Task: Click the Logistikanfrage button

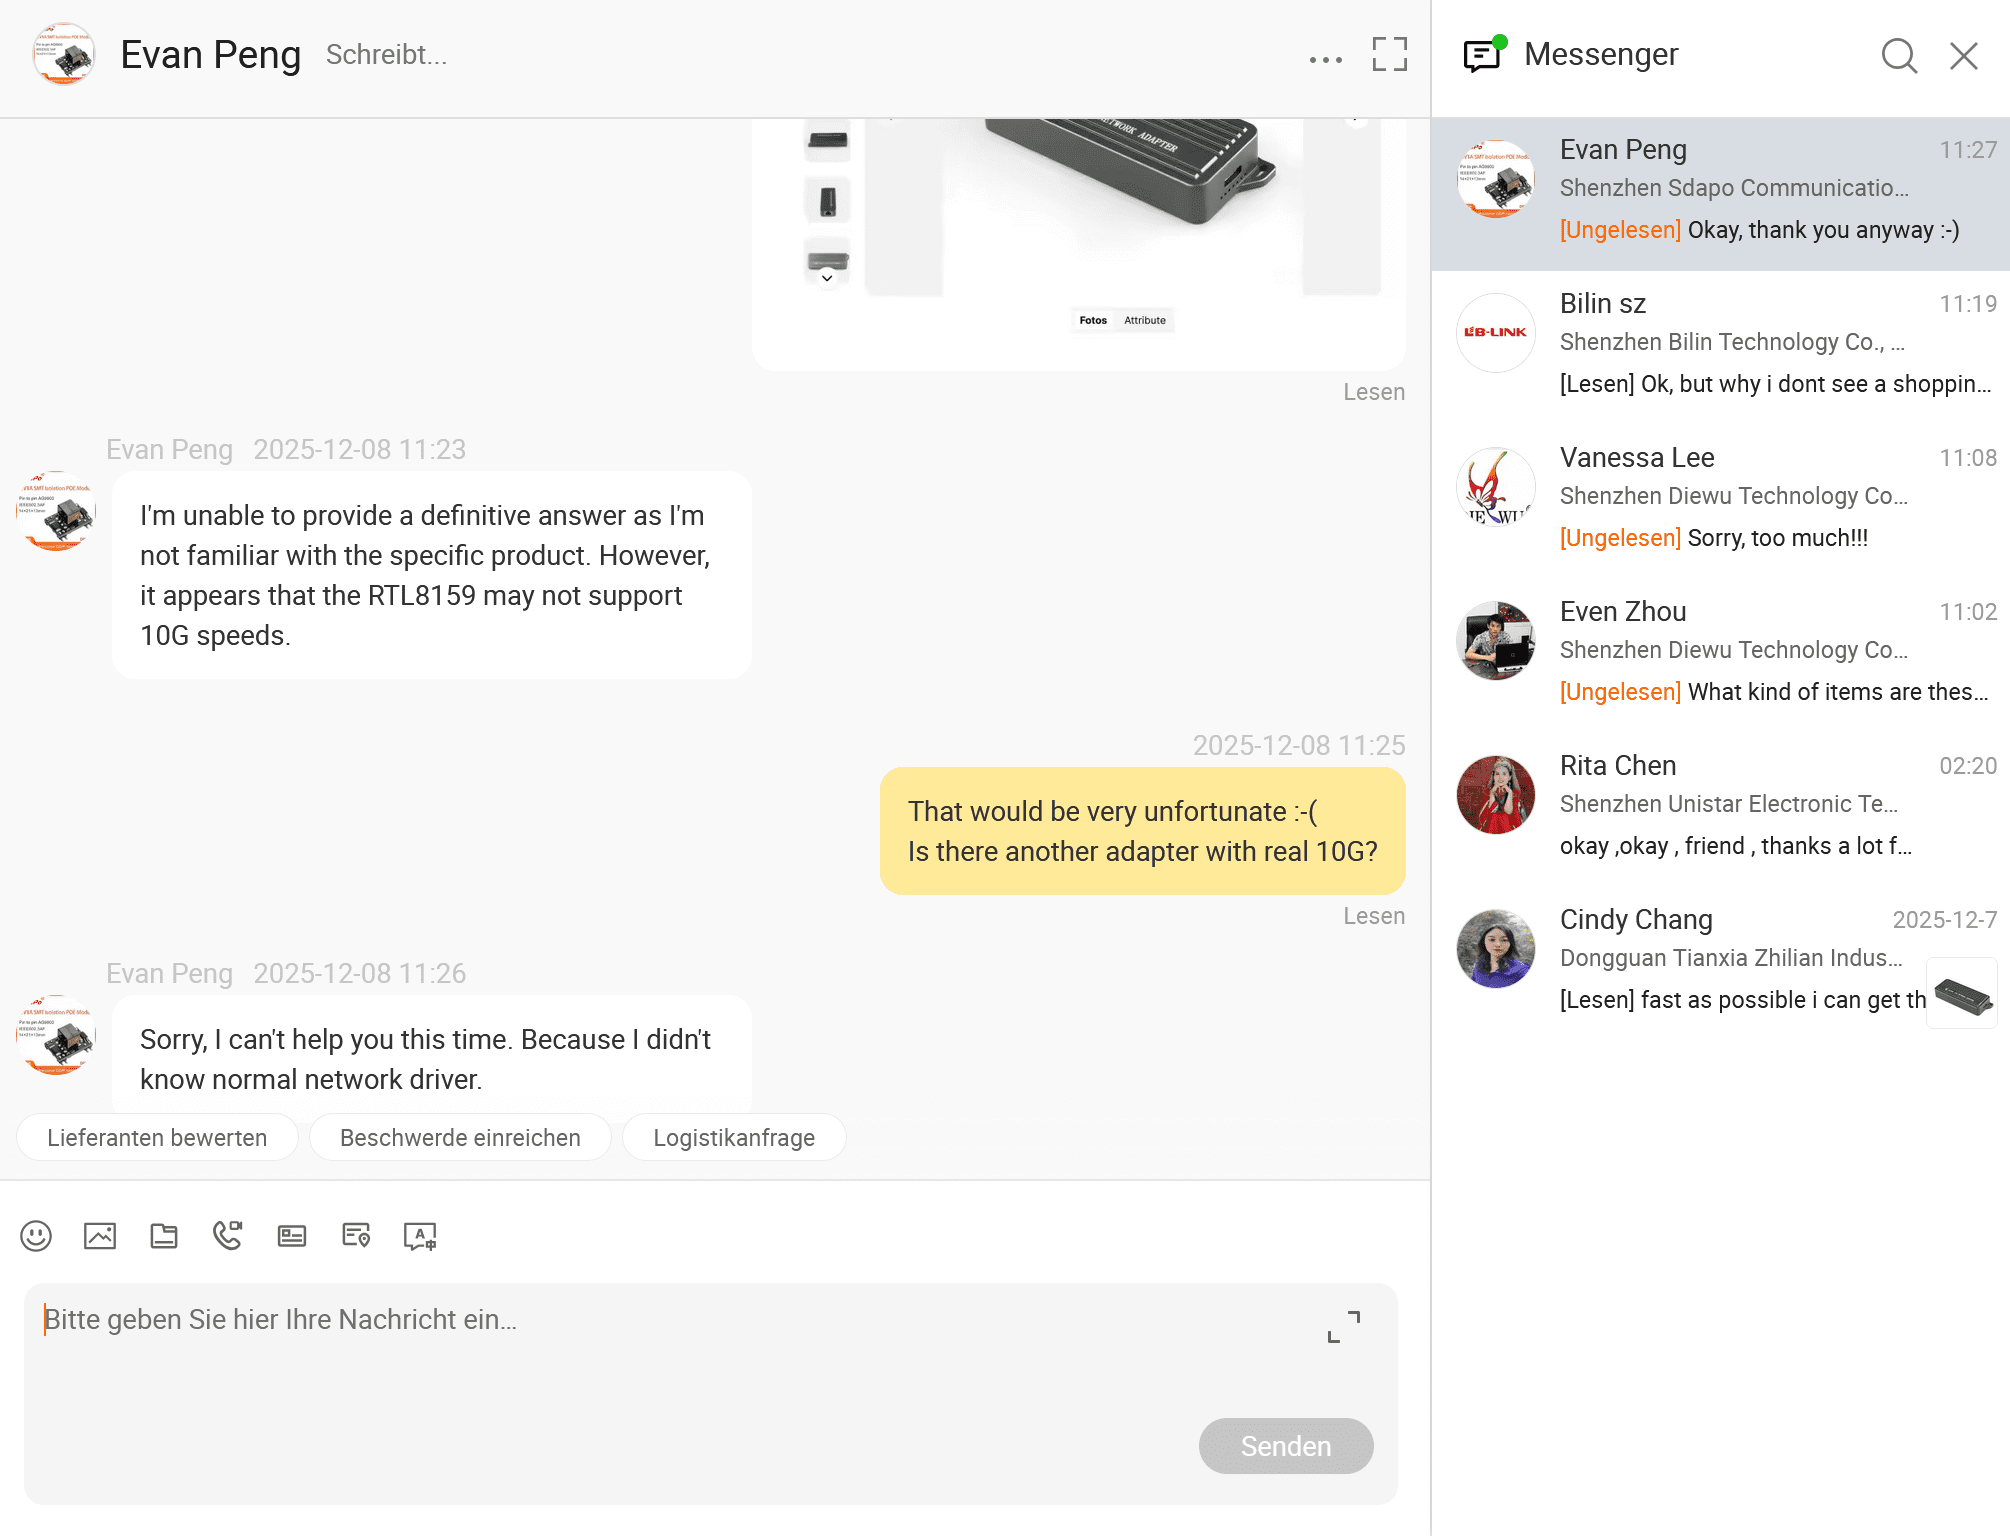Action: tap(733, 1138)
